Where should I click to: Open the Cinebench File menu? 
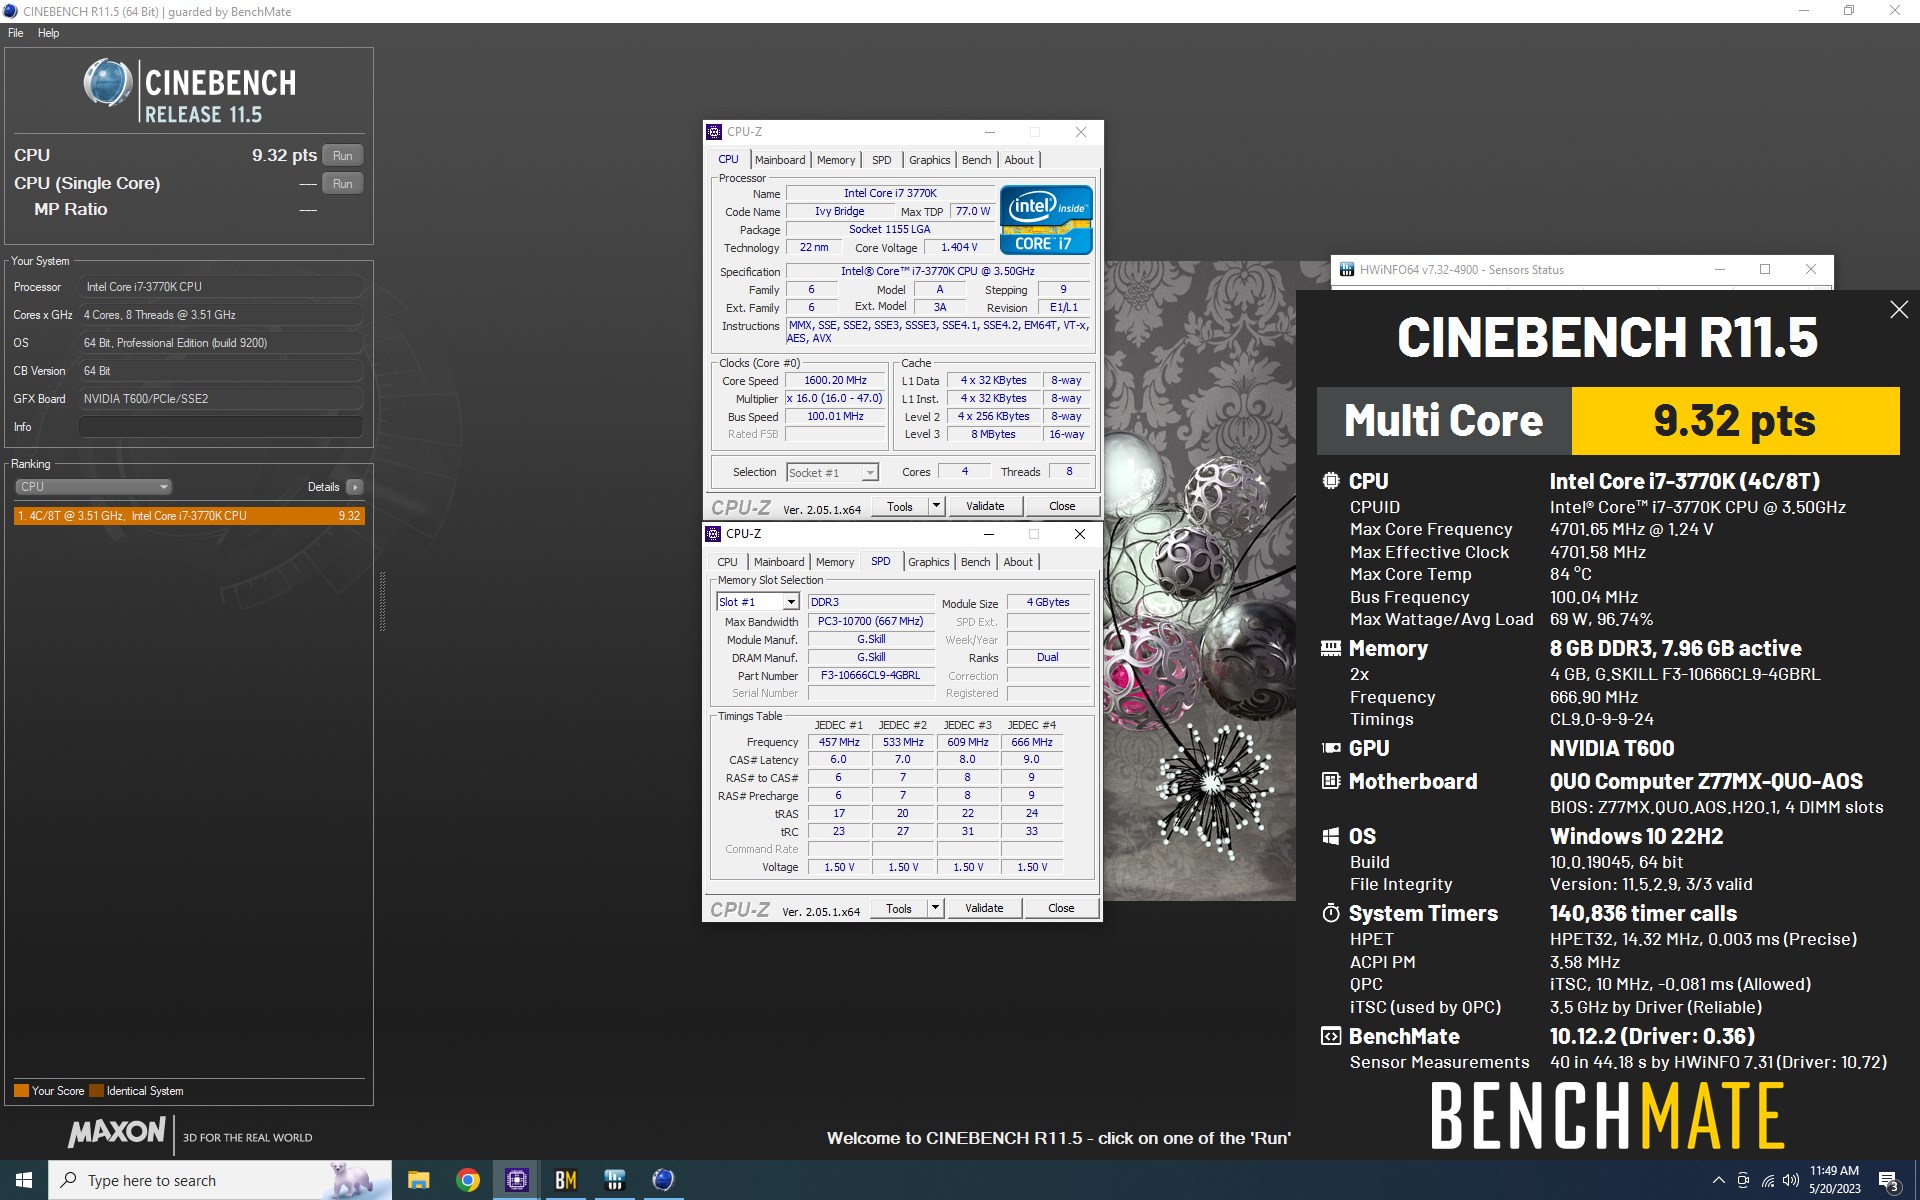tap(16, 33)
